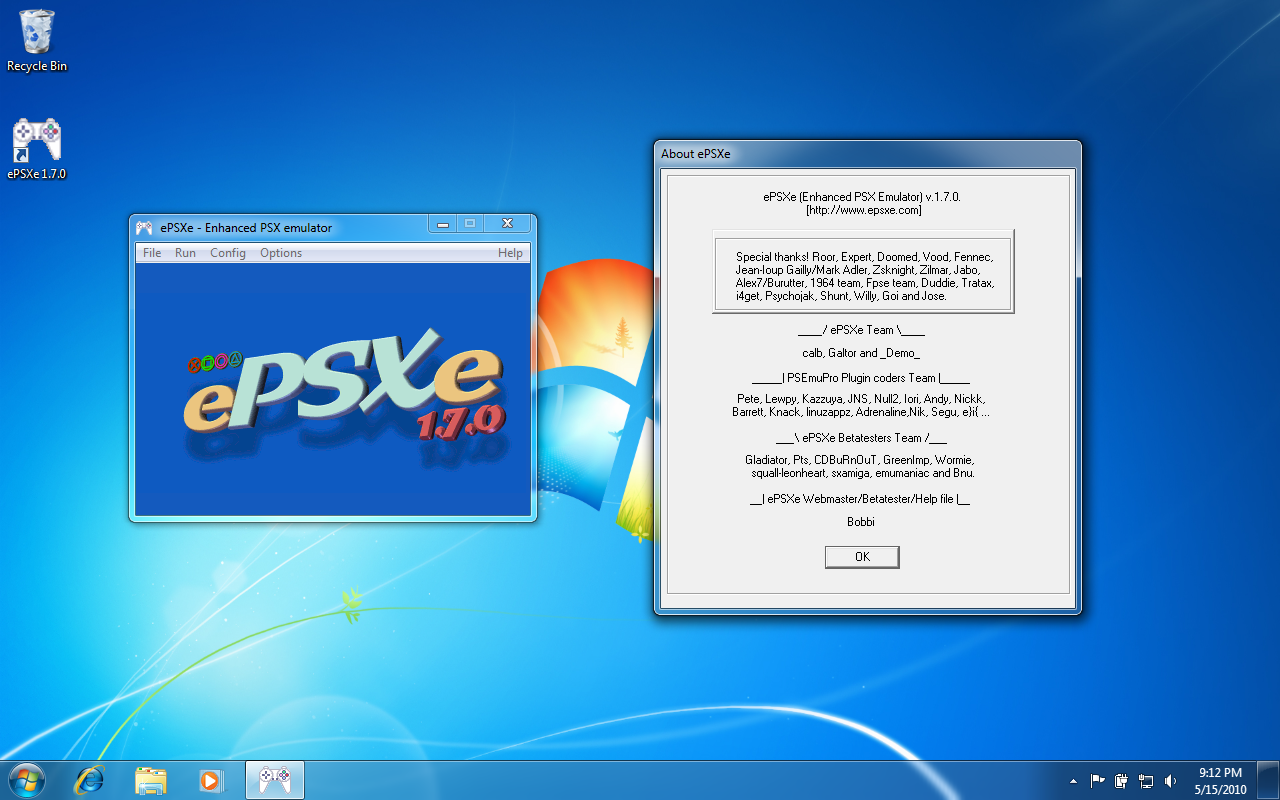Open the Windows Start menu
The width and height of the screenshot is (1280, 800).
(x=25, y=780)
